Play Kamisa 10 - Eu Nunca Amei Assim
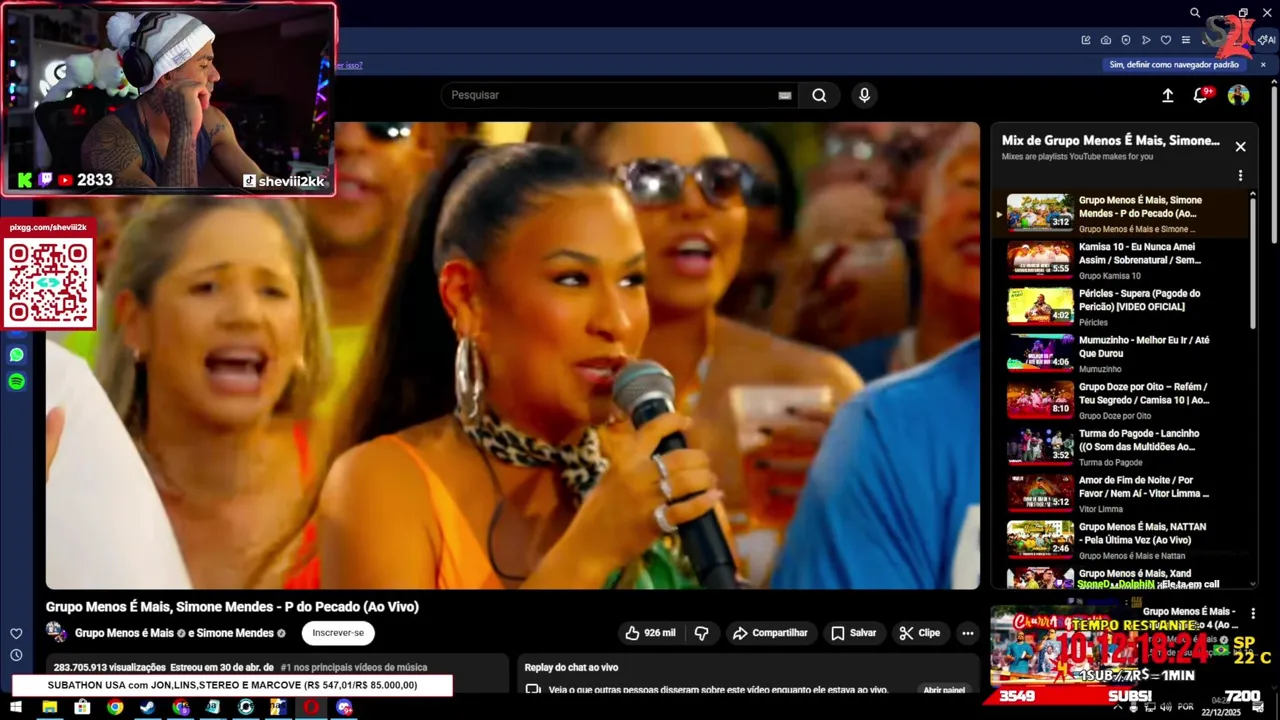The image size is (1280, 720). pyautogui.click(x=1126, y=259)
